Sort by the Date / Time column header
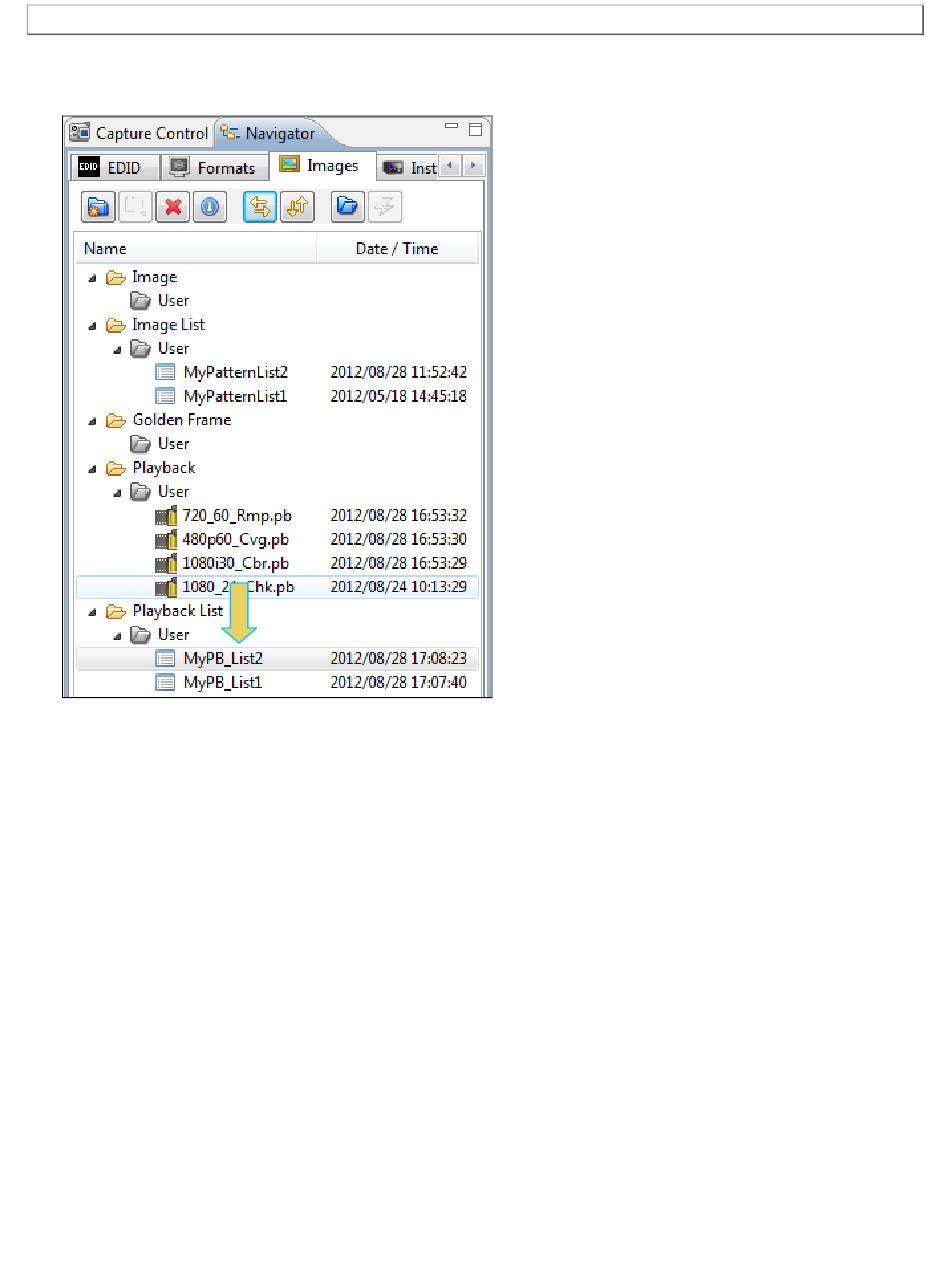 pyautogui.click(x=397, y=248)
